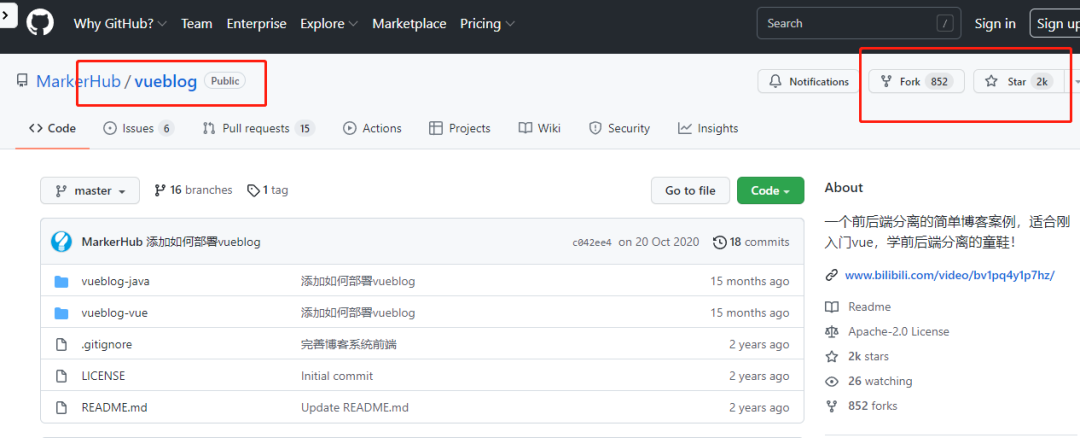Click the star icon beside 2k stars
Screen dimensions: 1080x438
coord(832,357)
